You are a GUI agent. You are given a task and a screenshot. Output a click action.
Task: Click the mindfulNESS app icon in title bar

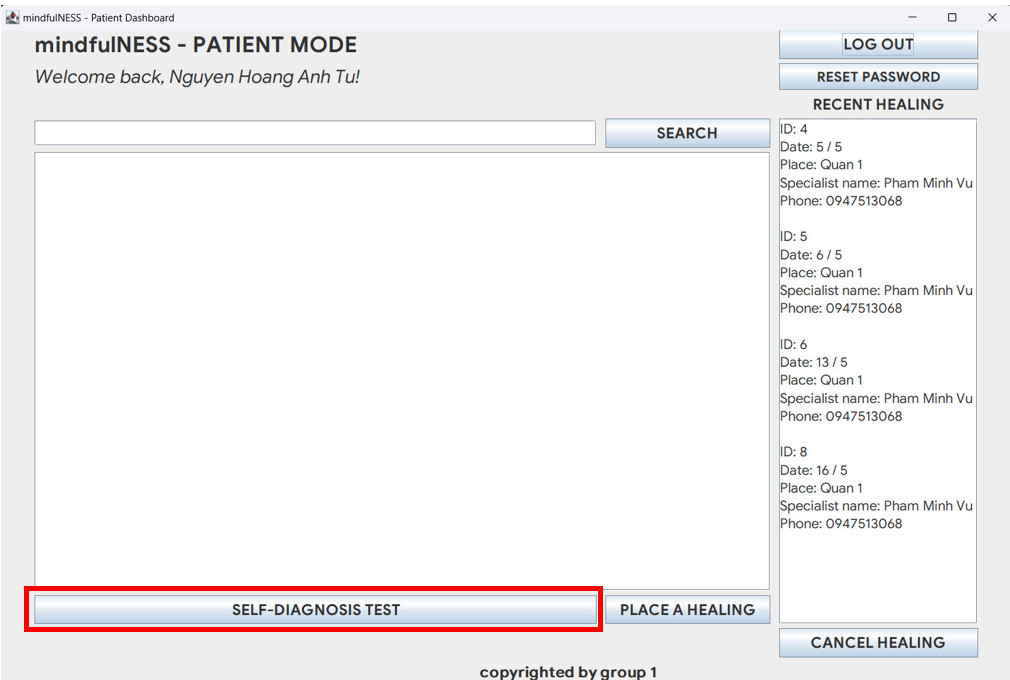pyautogui.click(x=12, y=17)
